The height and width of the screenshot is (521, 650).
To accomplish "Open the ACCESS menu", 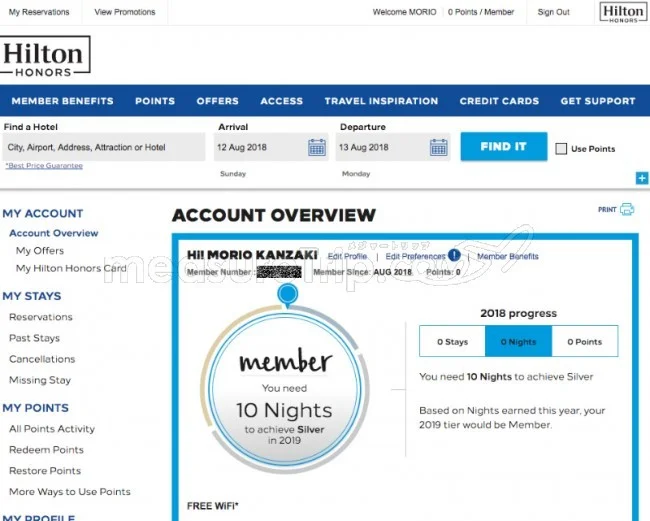I will point(282,101).
